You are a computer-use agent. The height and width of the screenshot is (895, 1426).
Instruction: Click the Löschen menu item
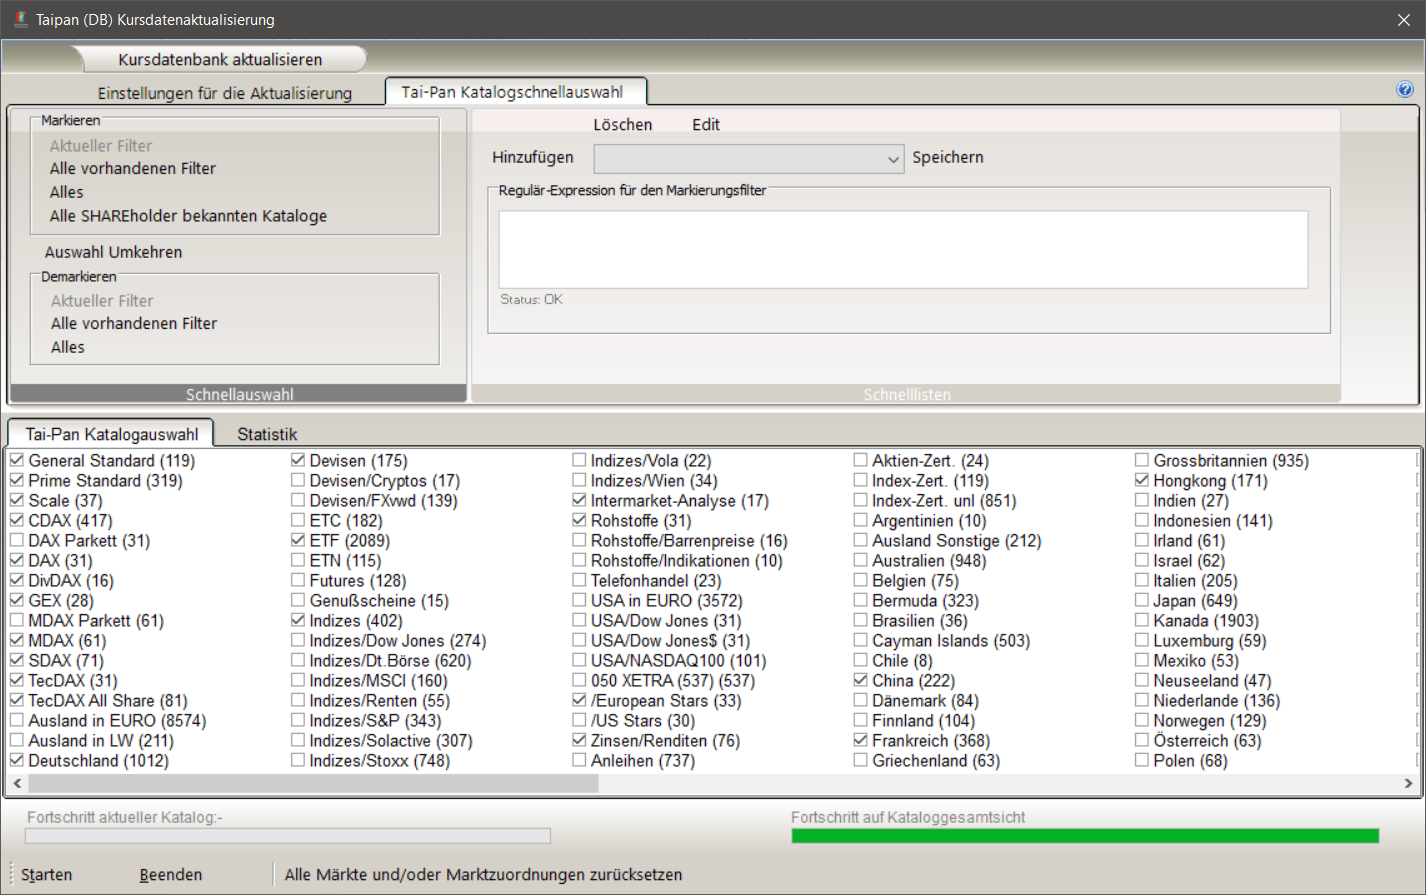coord(622,125)
